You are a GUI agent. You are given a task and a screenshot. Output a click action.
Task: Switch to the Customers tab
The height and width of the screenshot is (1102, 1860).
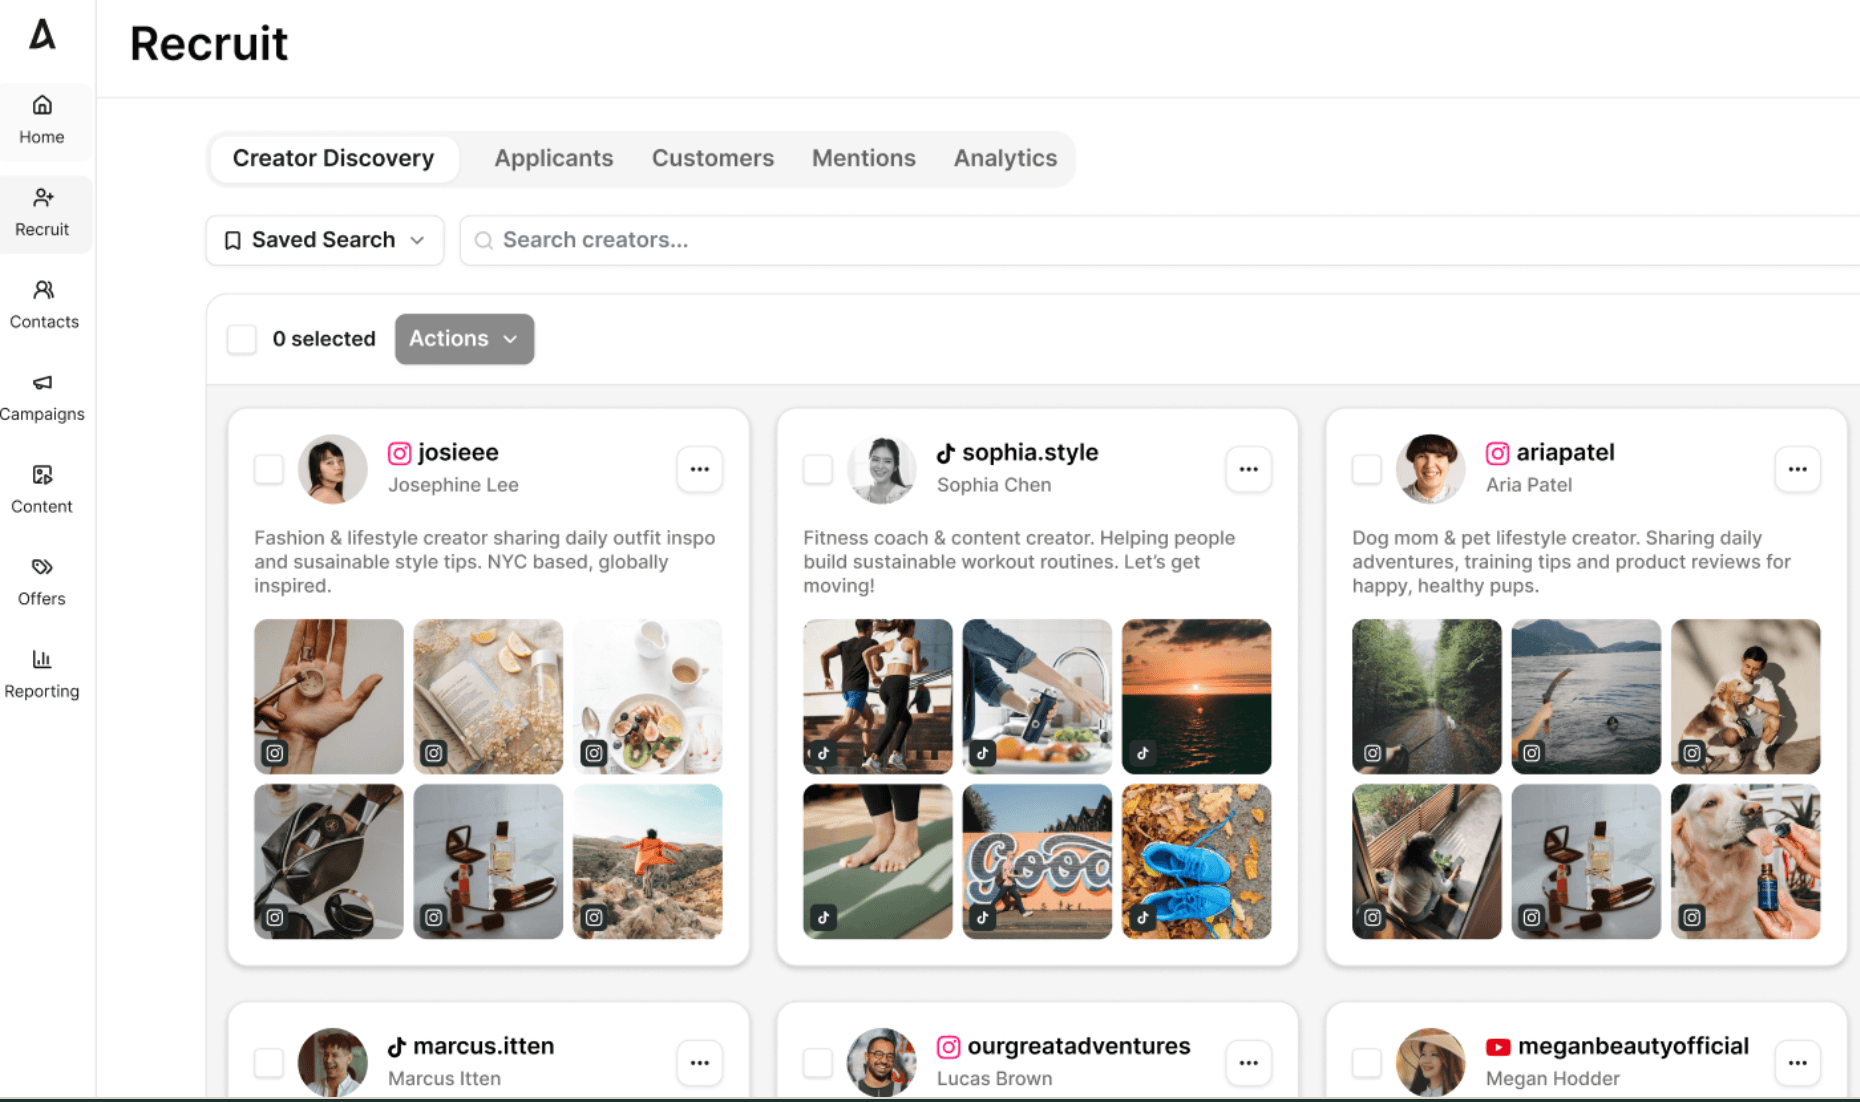(713, 158)
